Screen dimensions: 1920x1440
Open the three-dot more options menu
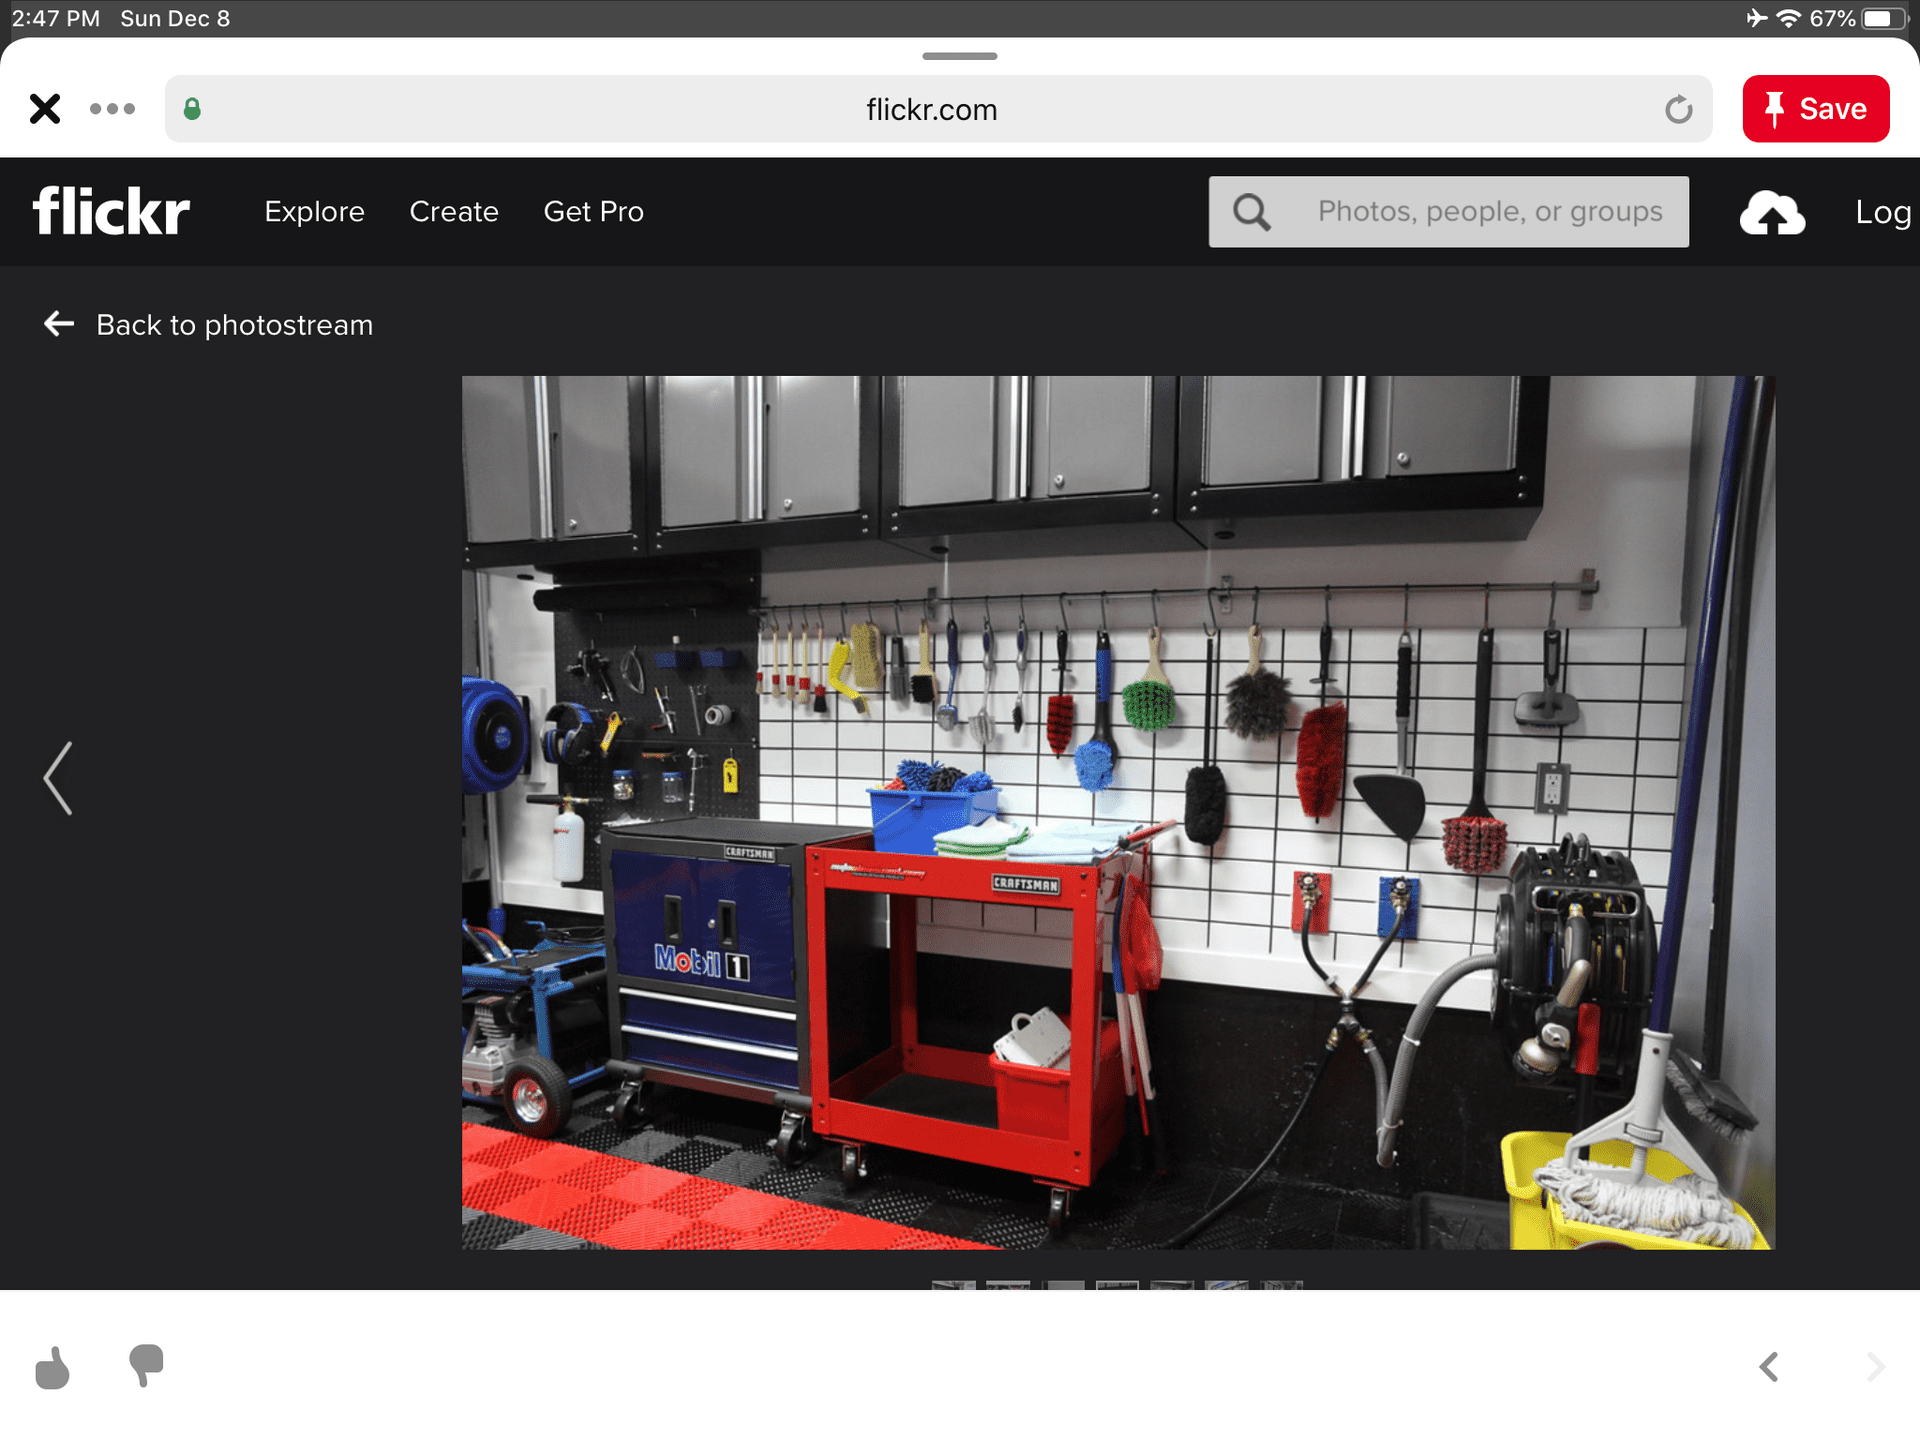(x=112, y=108)
